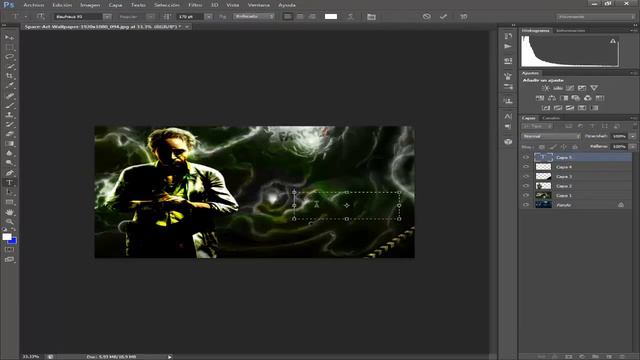
Task: Select the Lasso tool
Action: pos(9,57)
